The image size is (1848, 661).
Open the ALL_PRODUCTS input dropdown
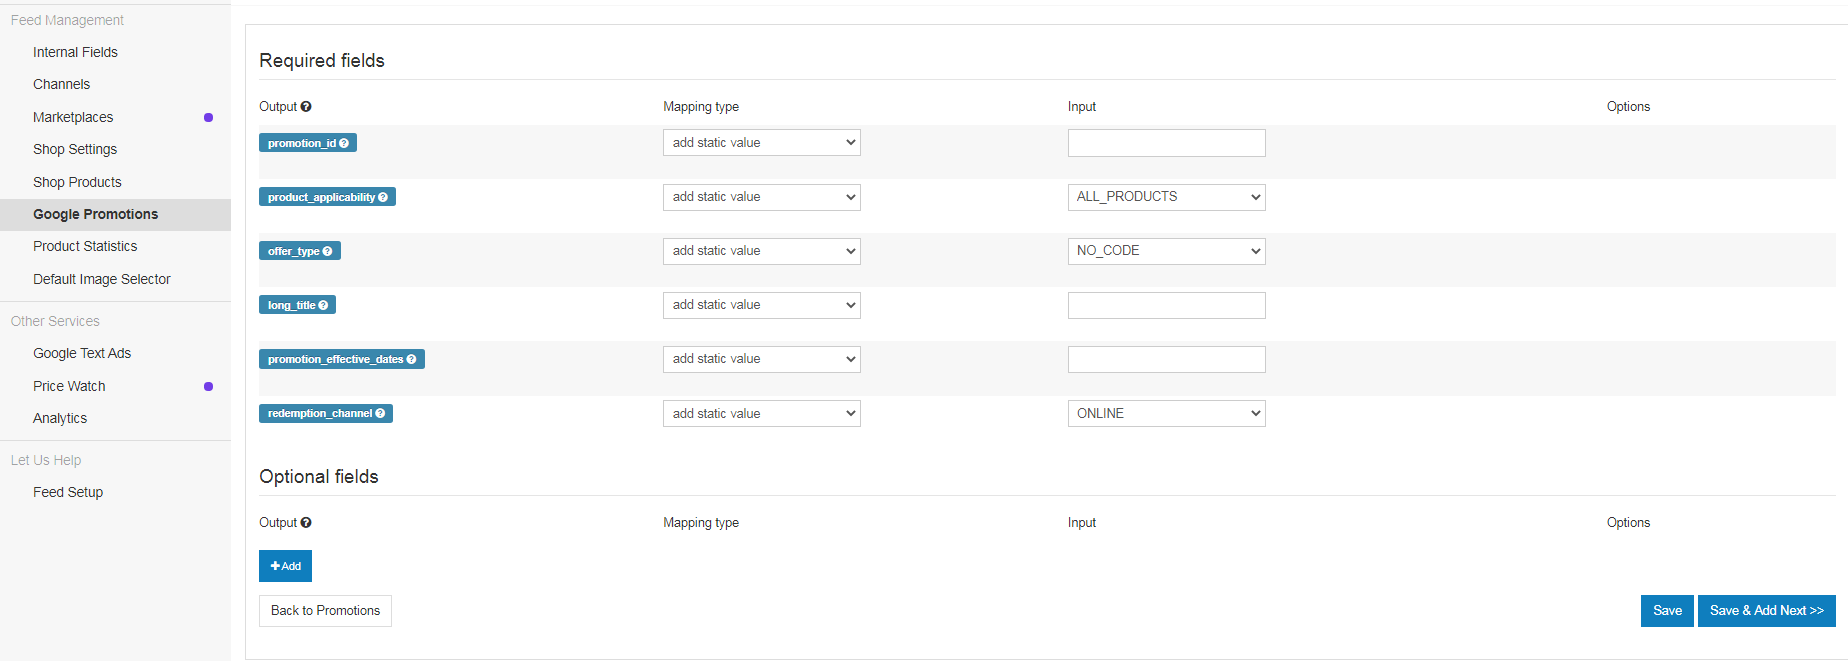(1166, 197)
